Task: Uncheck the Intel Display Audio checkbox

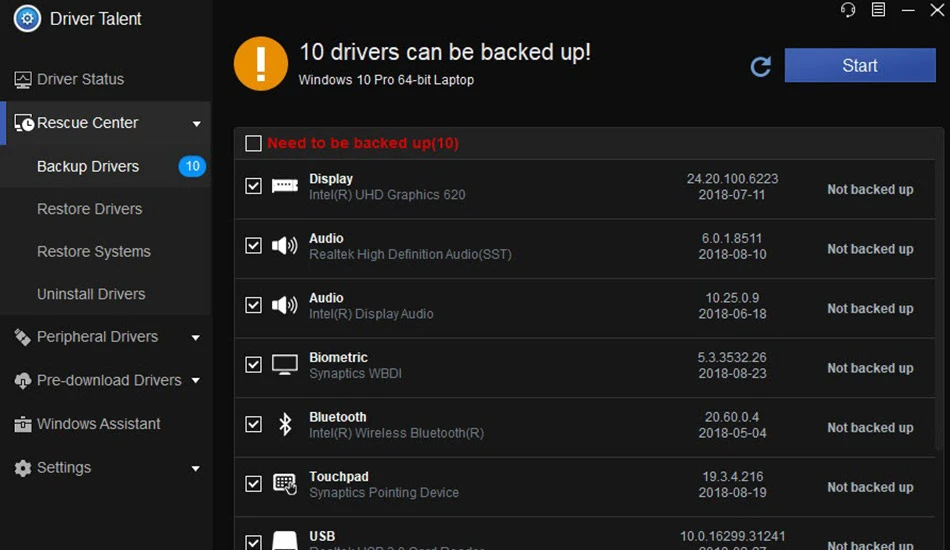Action: click(x=253, y=305)
